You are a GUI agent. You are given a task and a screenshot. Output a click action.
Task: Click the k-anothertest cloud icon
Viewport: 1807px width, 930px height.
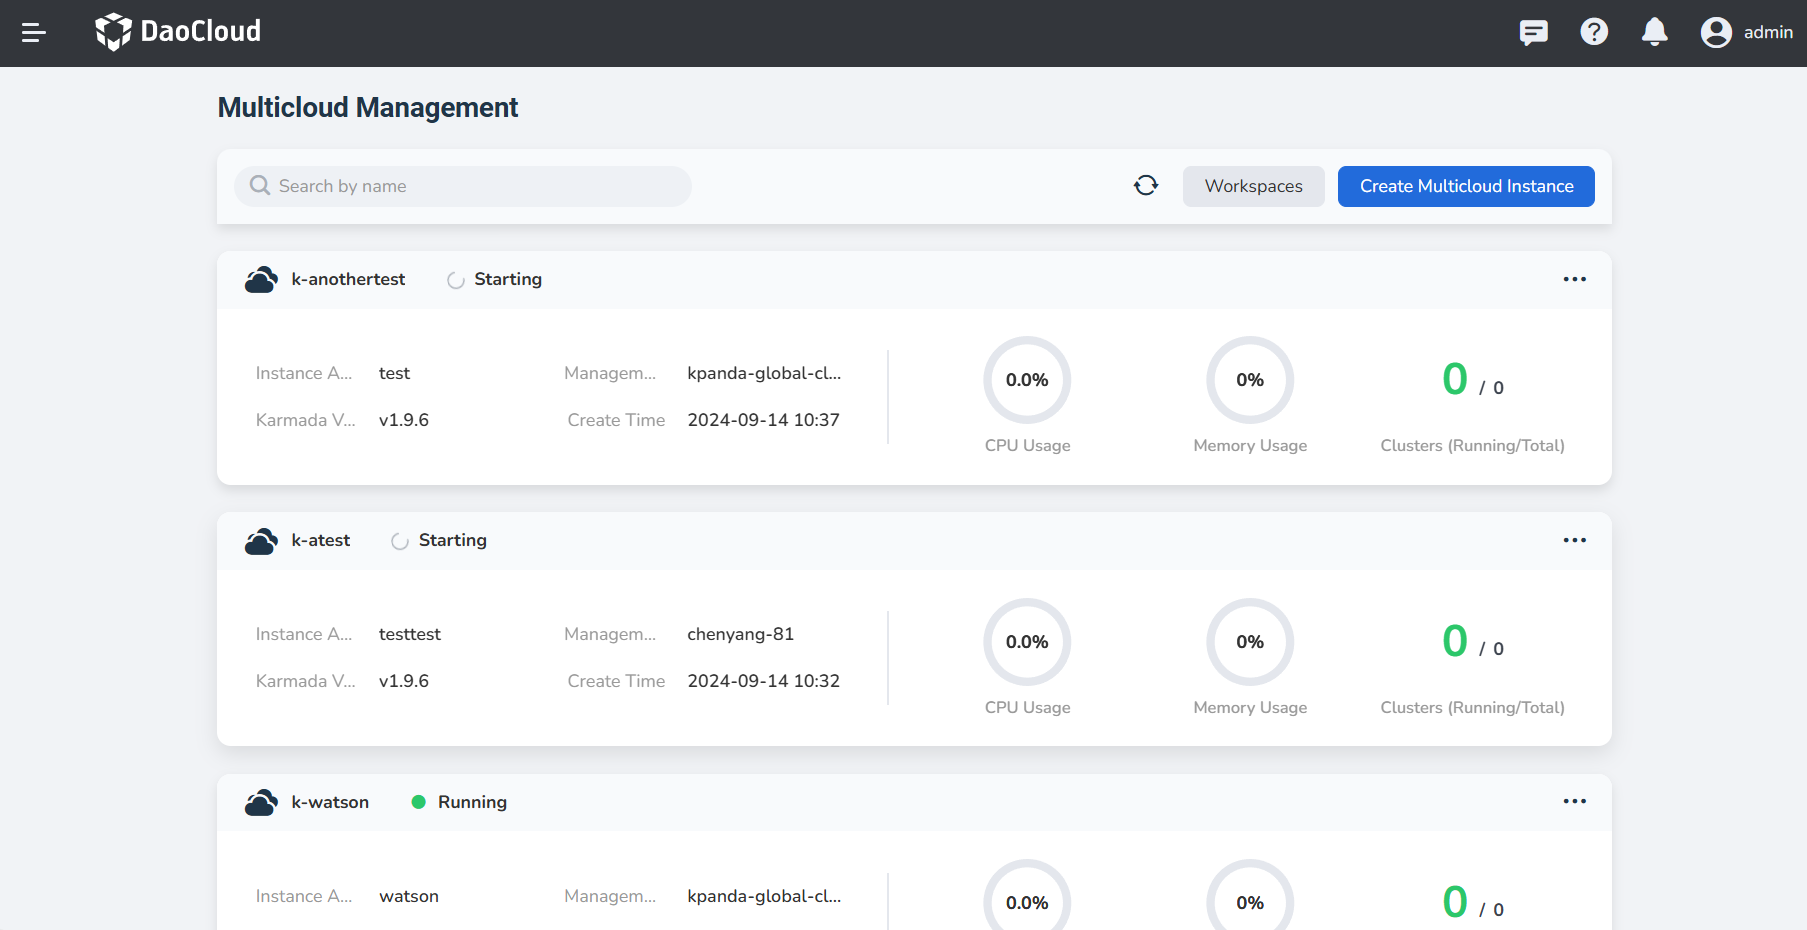click(x=261, y=280)
